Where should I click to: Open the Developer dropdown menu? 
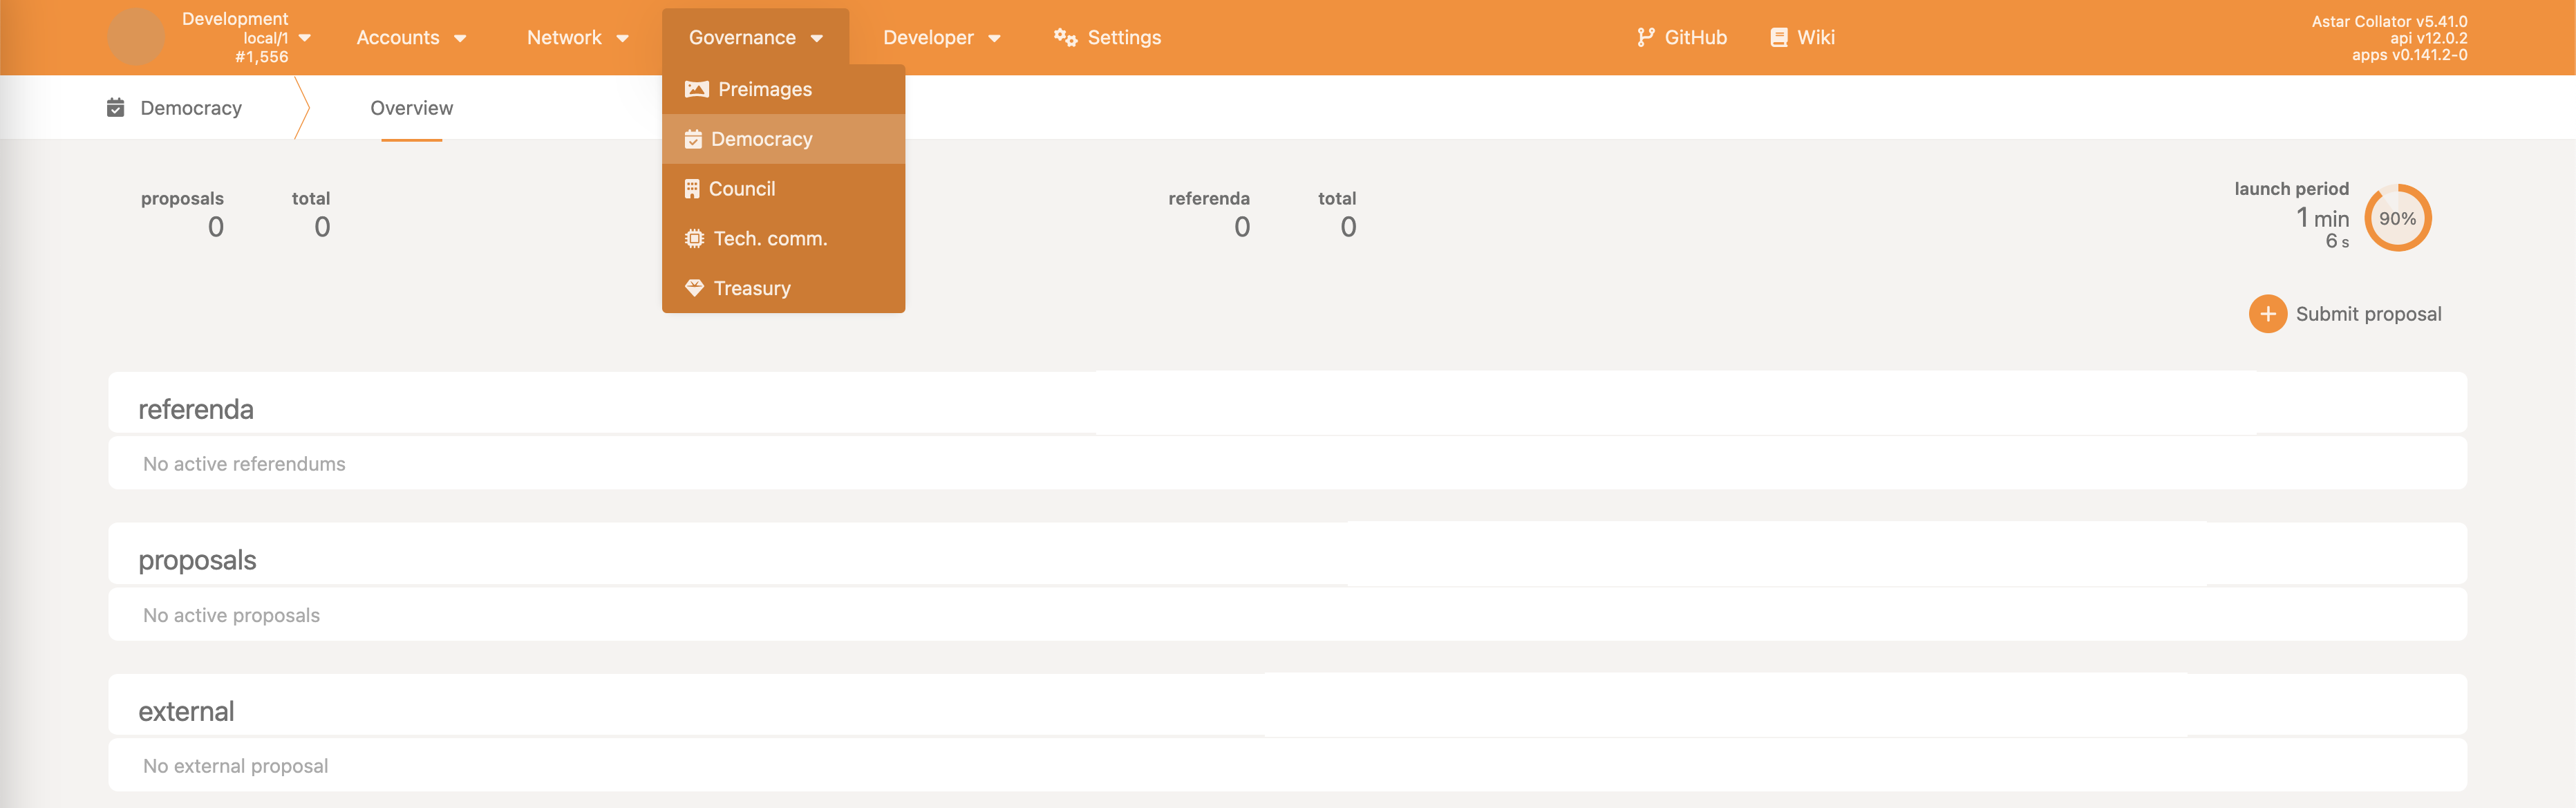pos(941,38)
